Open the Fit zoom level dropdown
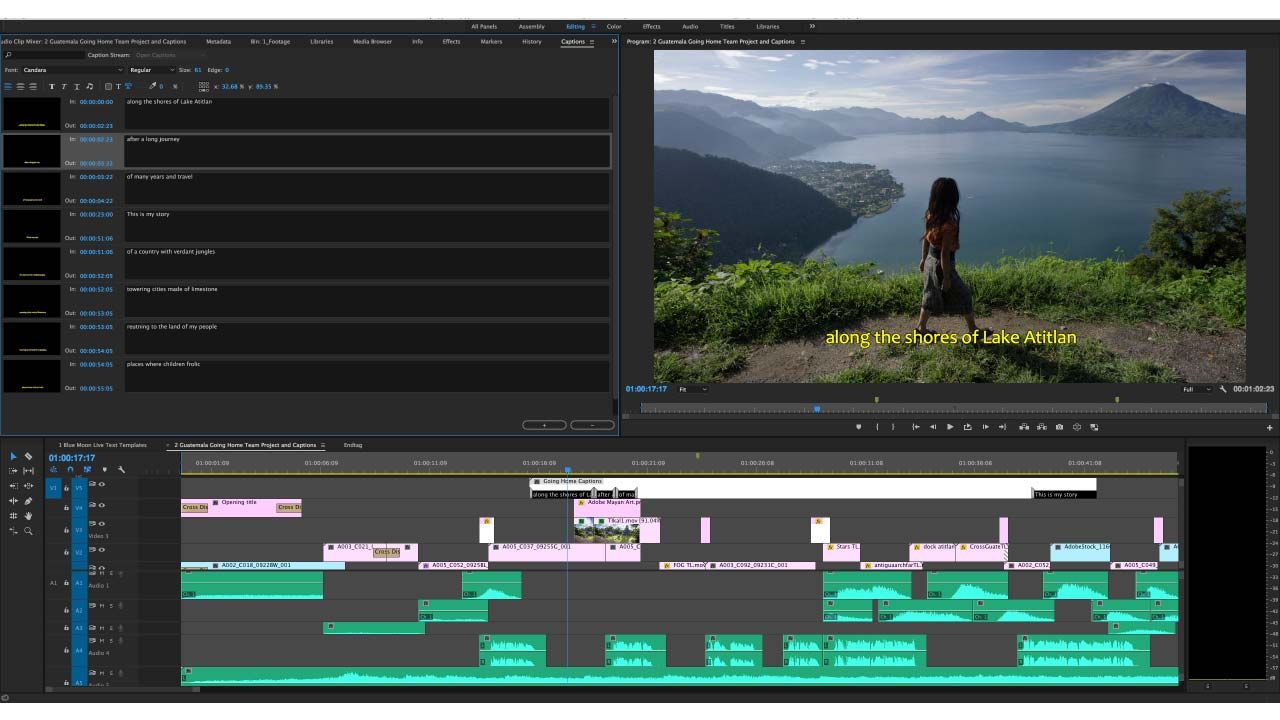Viewport: 1280px width, 720px height. [x=692, y=389]
